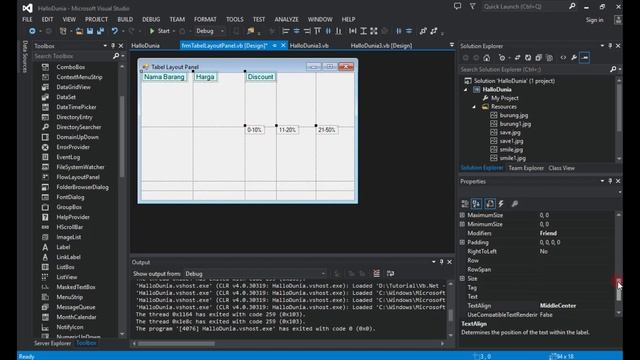Click Collapse All in Solution Explorer toolbar
The image size is (640, 360).
tap(539, 58)
